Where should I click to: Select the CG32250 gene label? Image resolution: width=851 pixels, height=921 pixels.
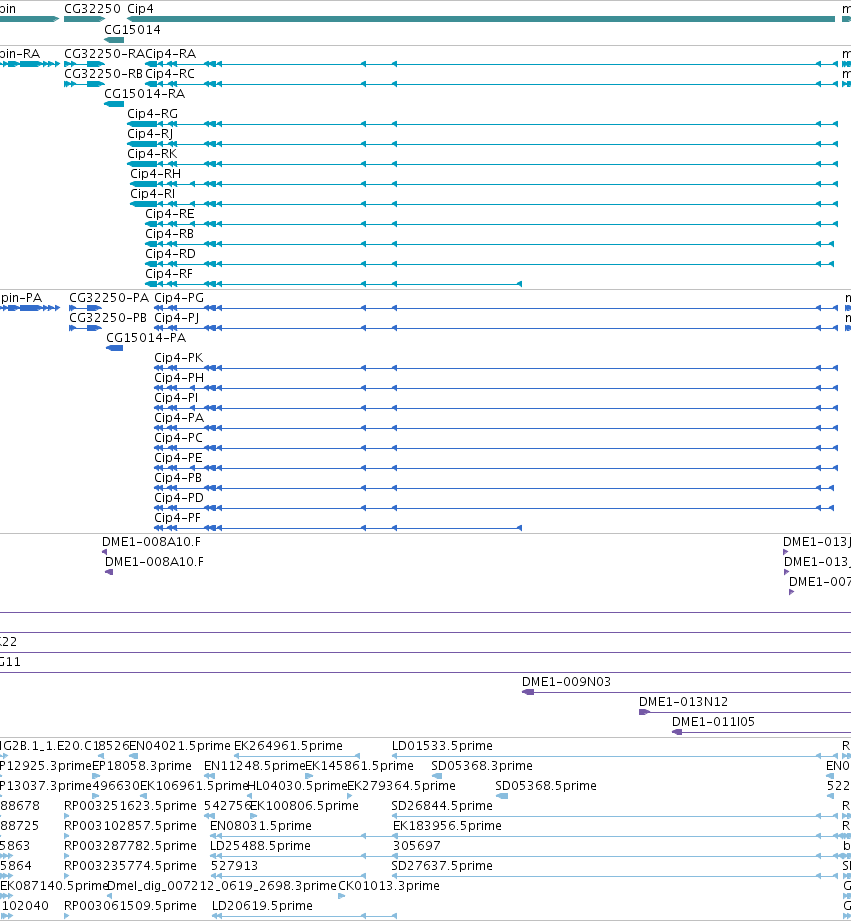tap(92, 9)
